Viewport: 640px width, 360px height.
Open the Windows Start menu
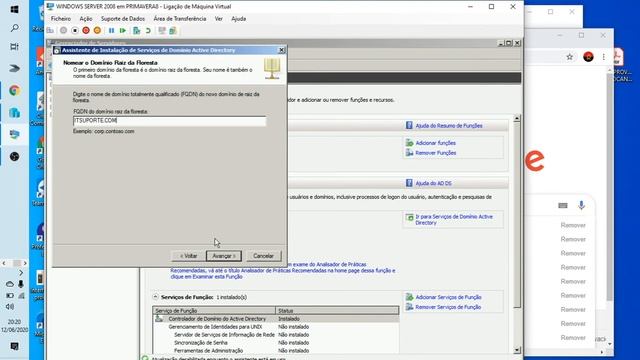(x=14, y=9)
